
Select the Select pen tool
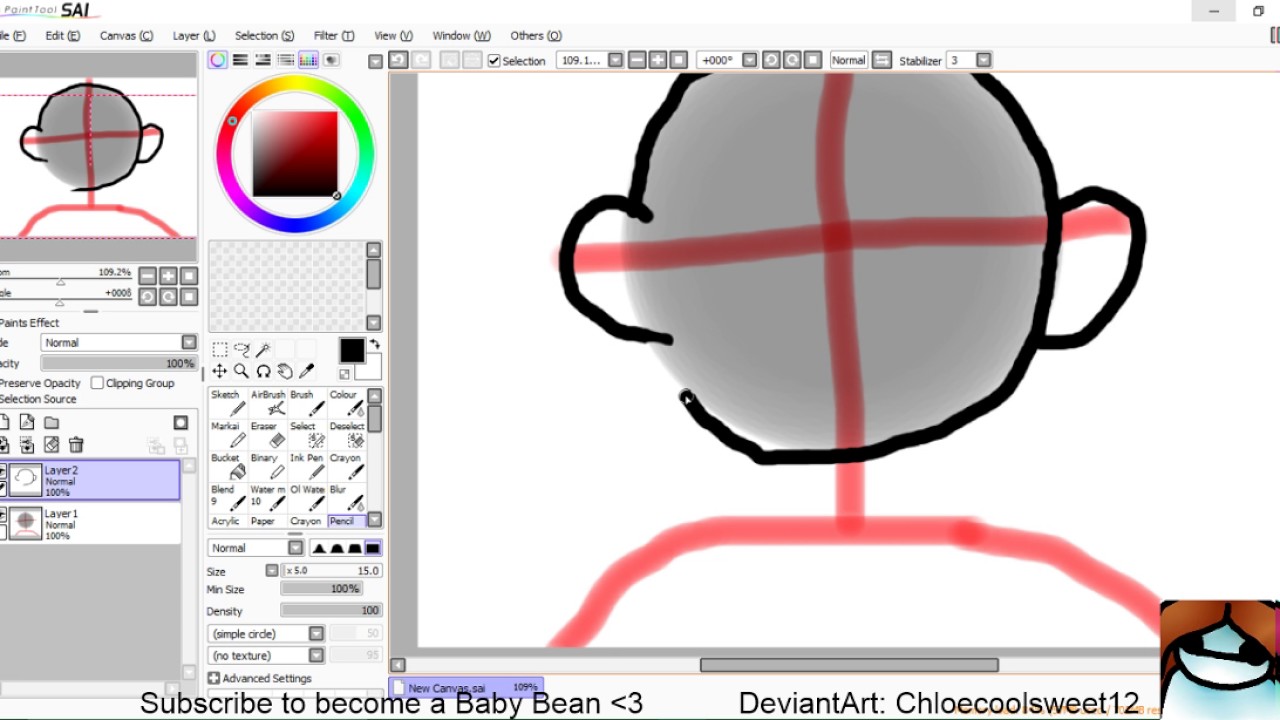pyautogui.click(x=307, y=435)
